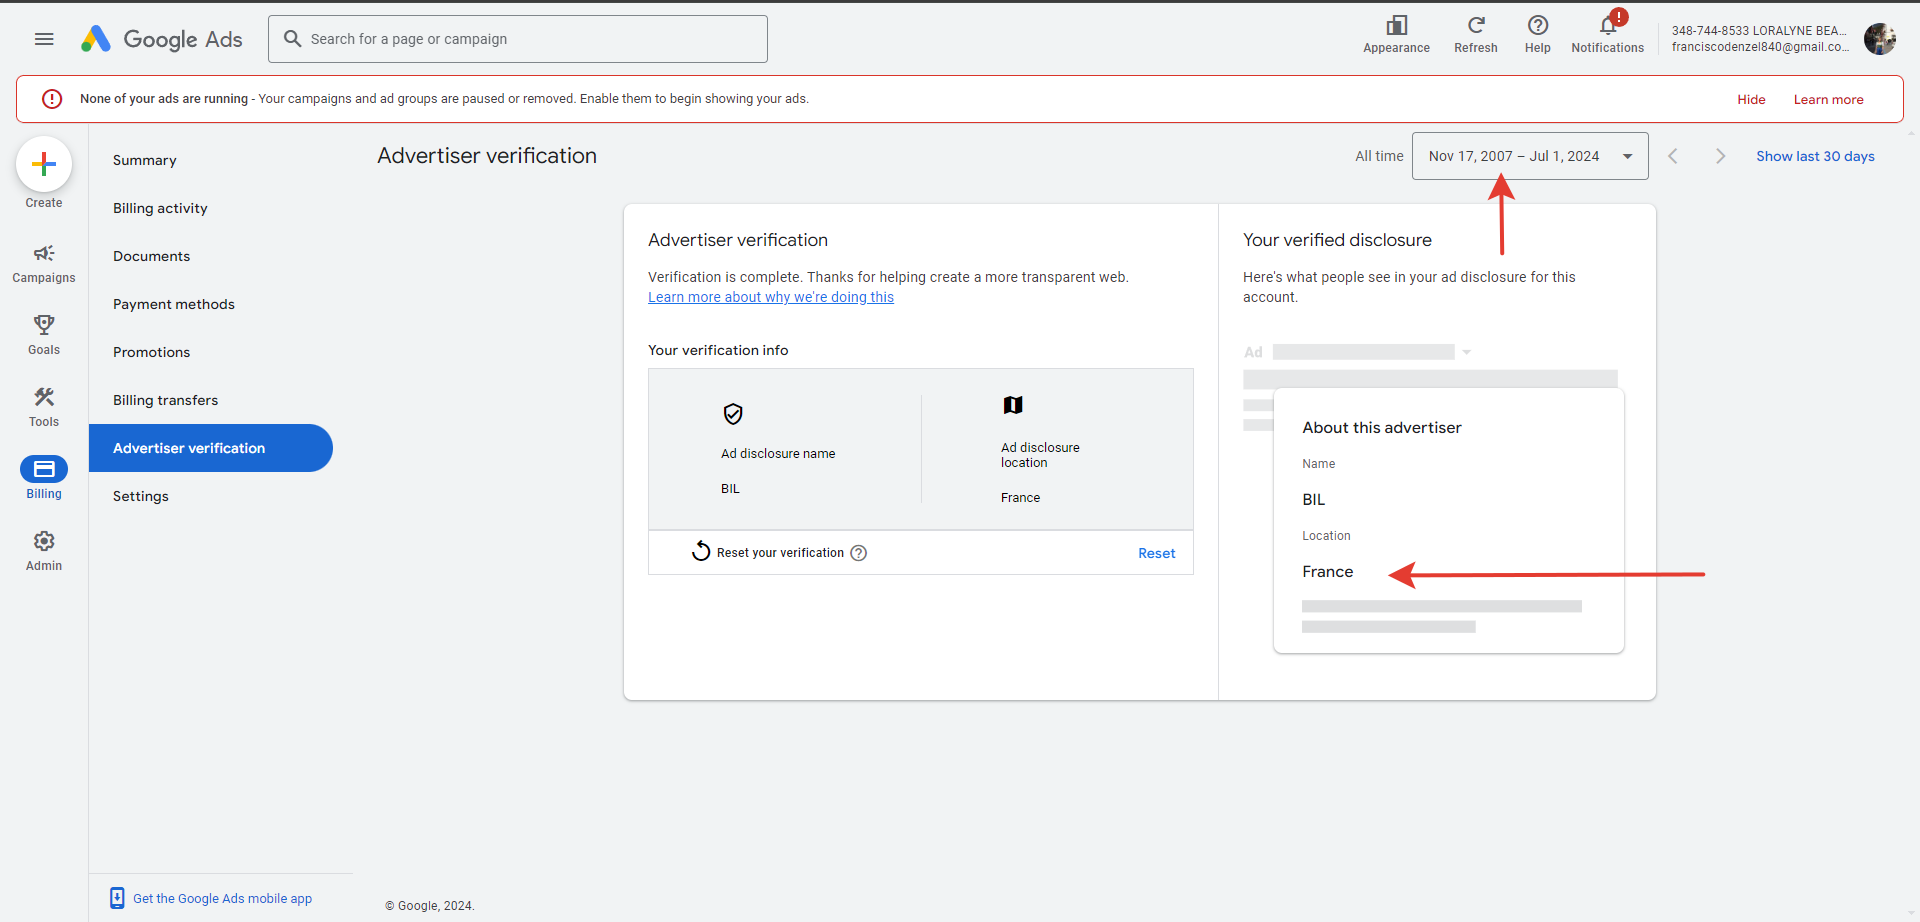
Task: Click the 'Your verification info' label
Action: tap(718, 350)
